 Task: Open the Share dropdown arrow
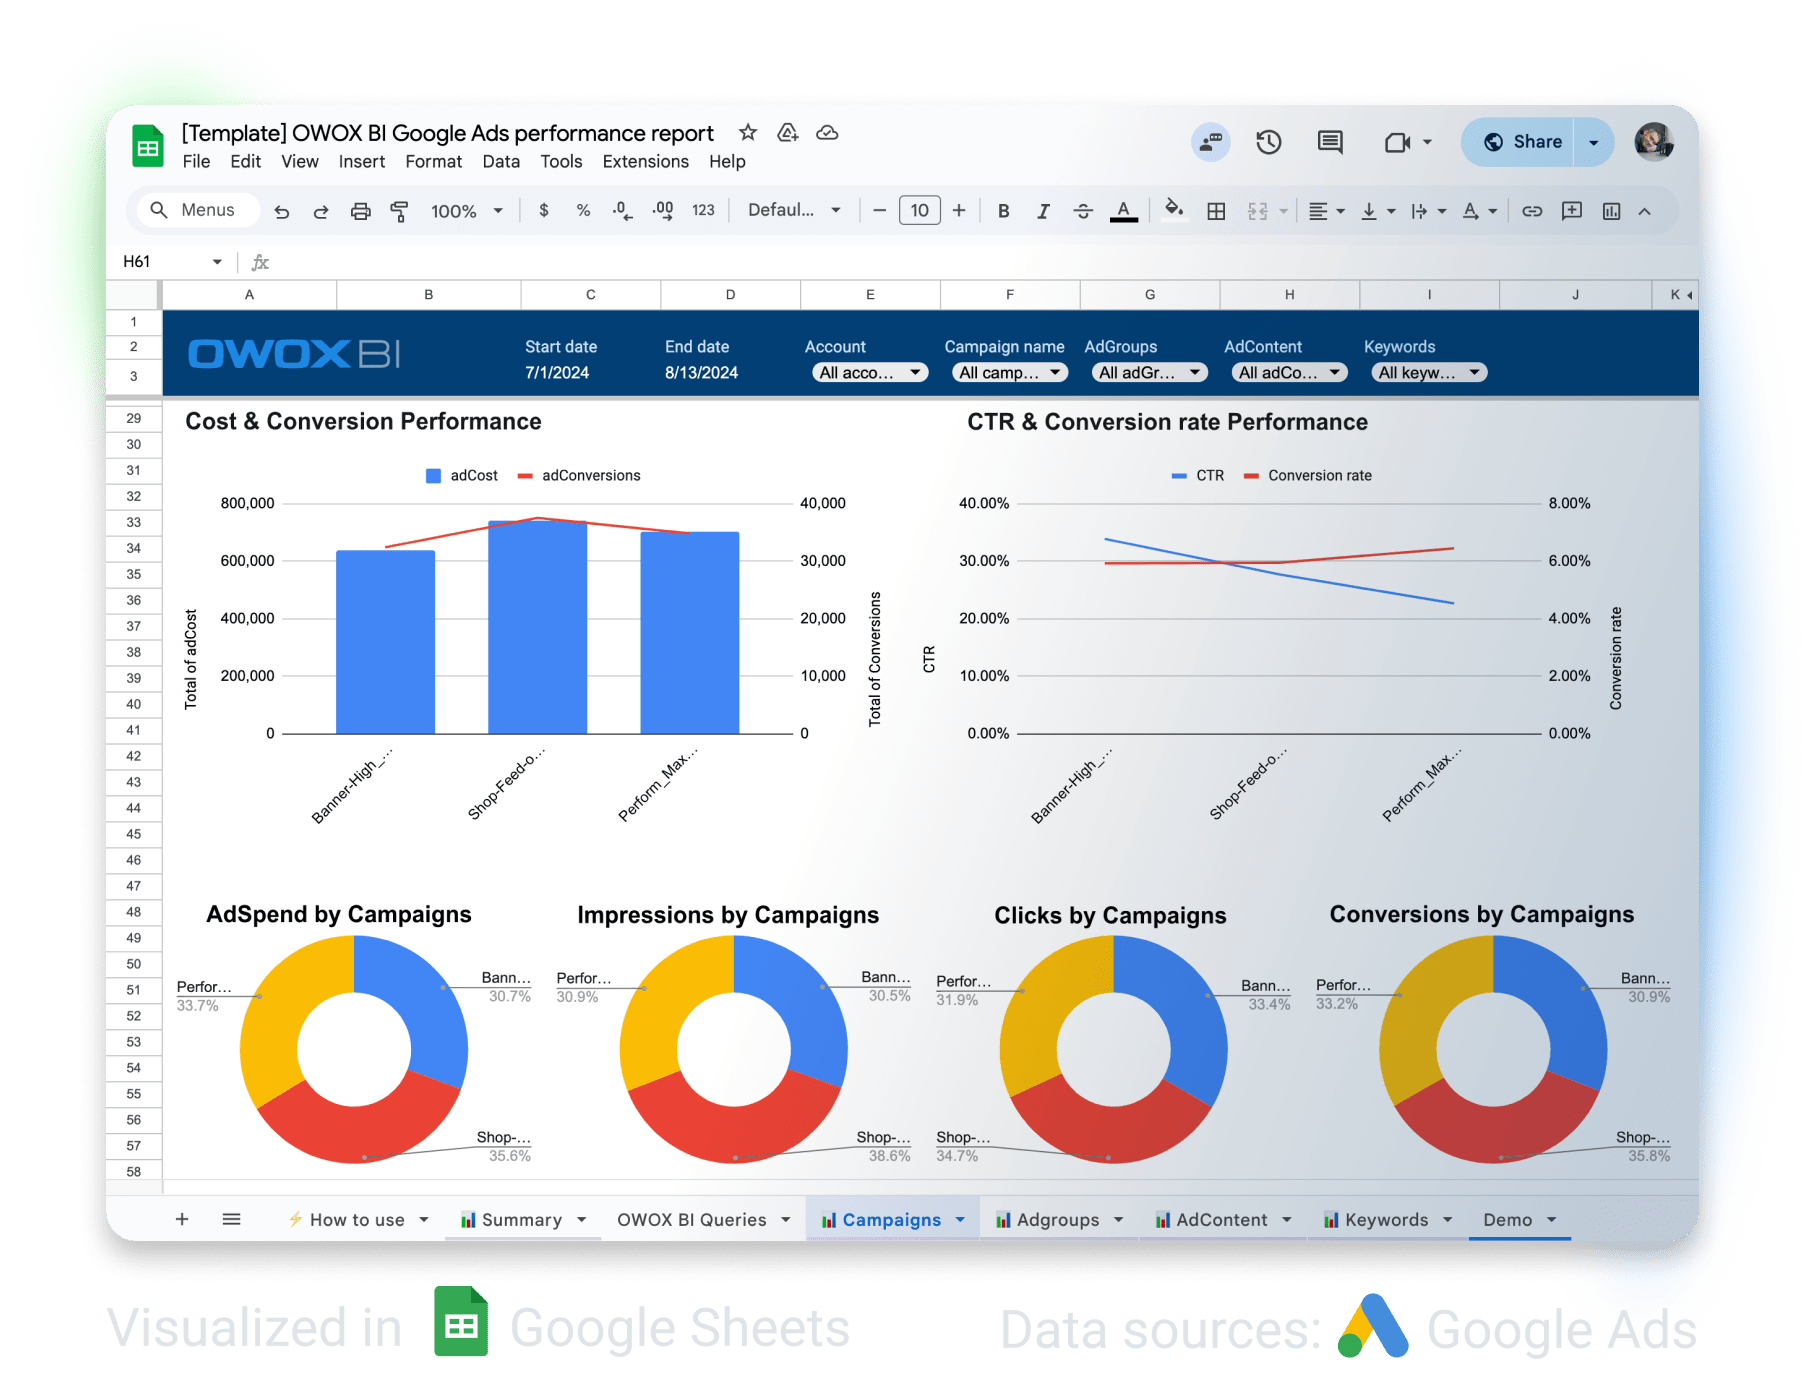(x=1594, y=142)
